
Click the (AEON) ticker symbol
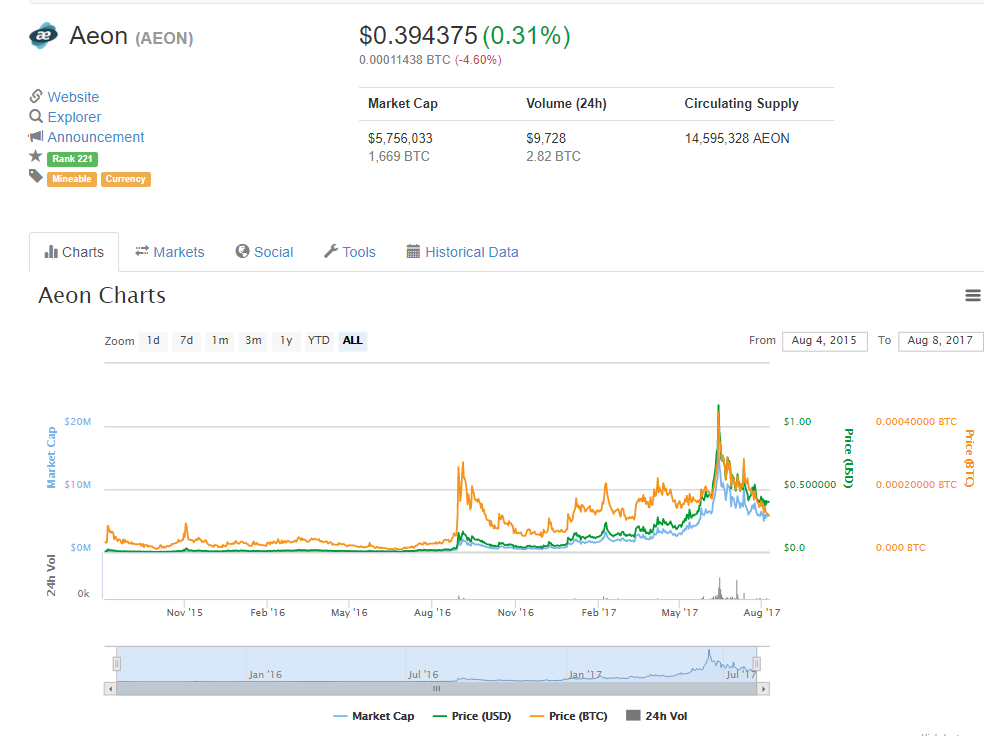(x=164, y=39)
